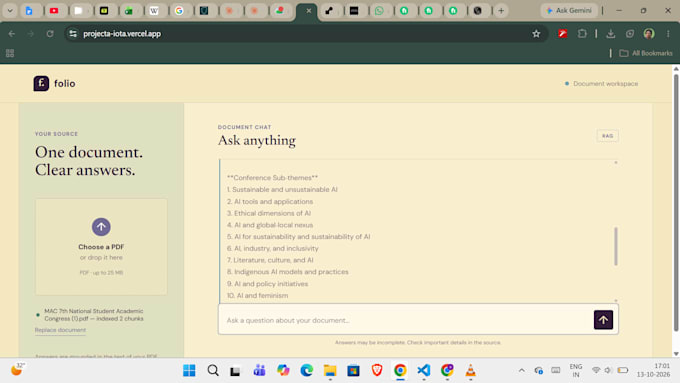Open the red extension icon in toolbar
The image size is (680, 383).
tap(562, 34)
